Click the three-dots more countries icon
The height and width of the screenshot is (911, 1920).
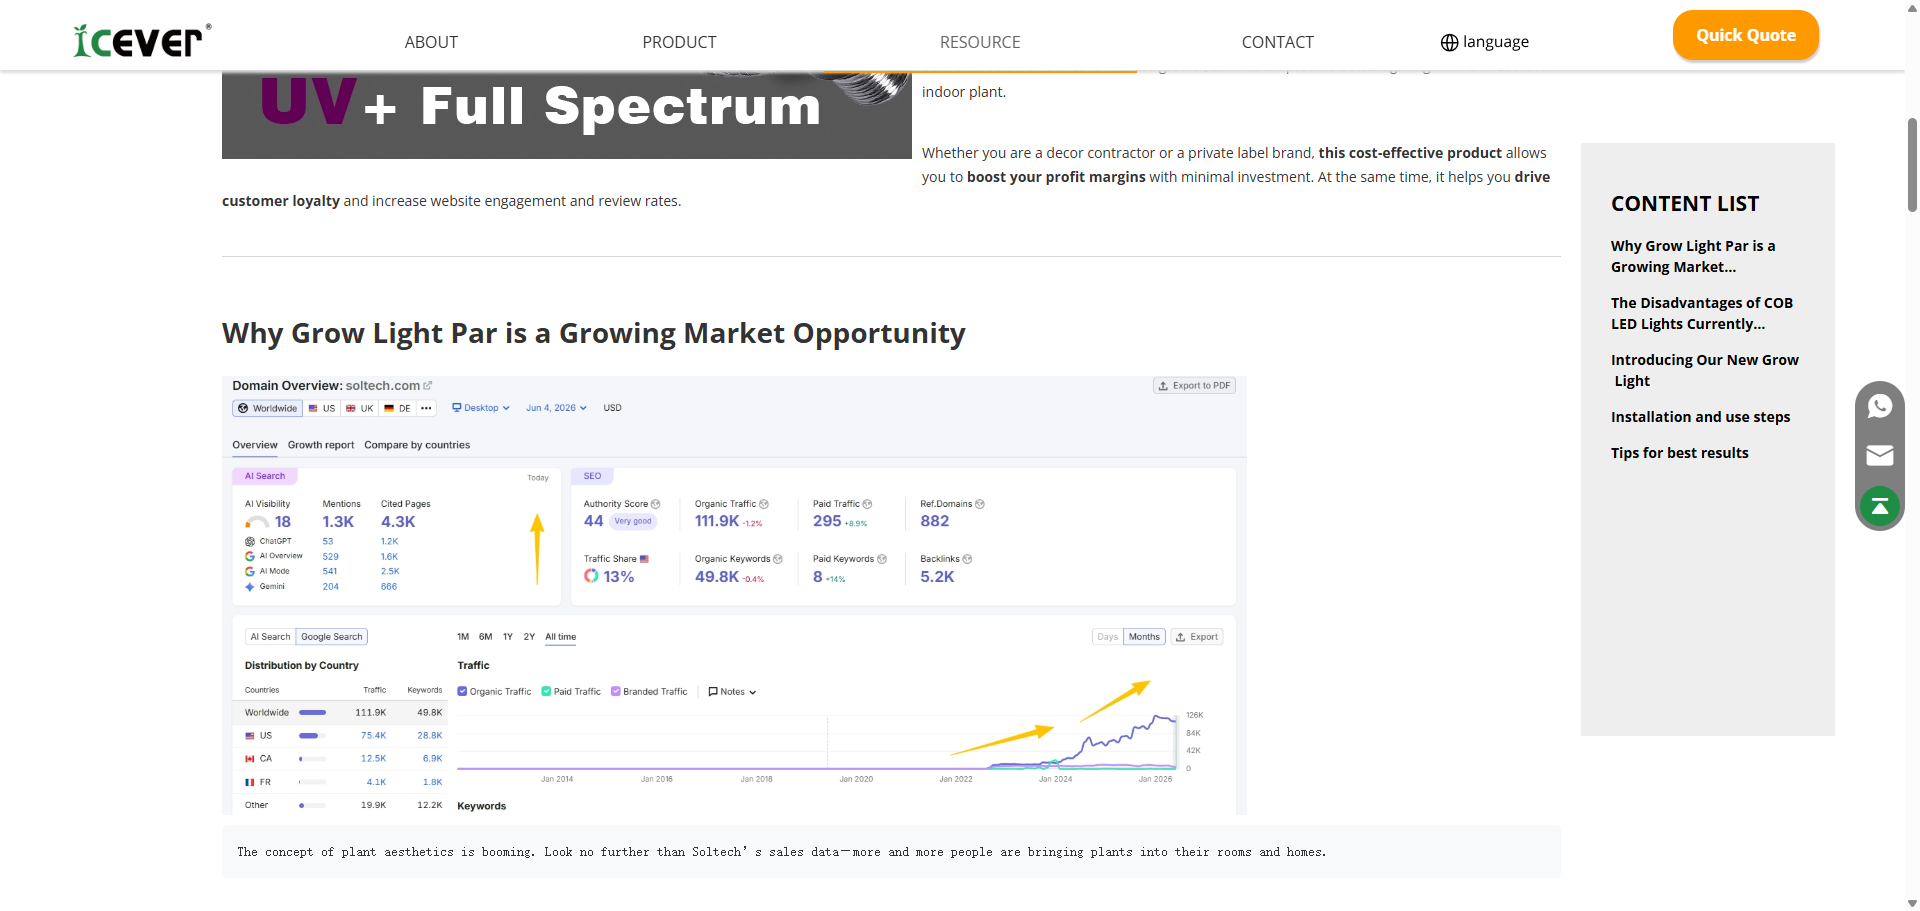[x=426, y=408]
